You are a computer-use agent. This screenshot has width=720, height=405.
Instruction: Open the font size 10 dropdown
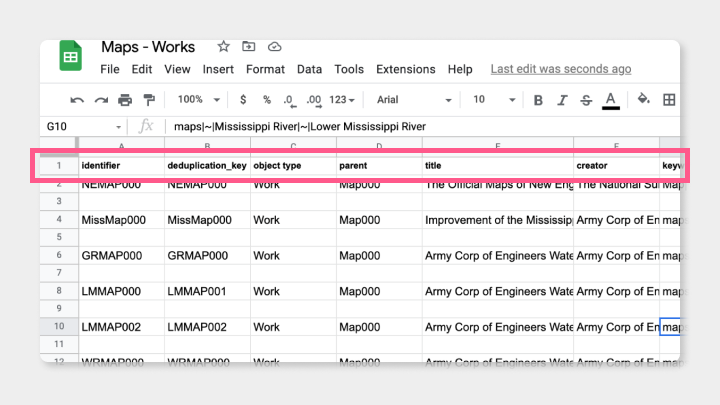pyautogui.click(x=494, y=100)
